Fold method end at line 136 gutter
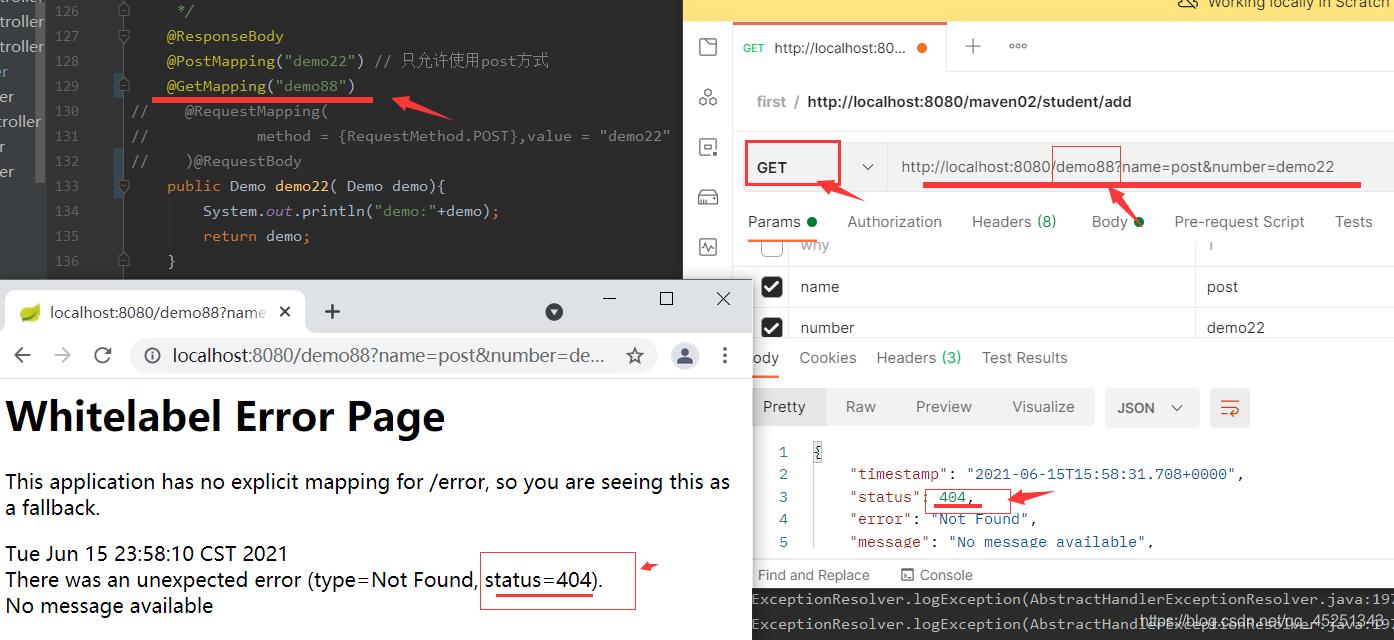Viewport: 1394px width, 640px height. click(x=124, y=261)
